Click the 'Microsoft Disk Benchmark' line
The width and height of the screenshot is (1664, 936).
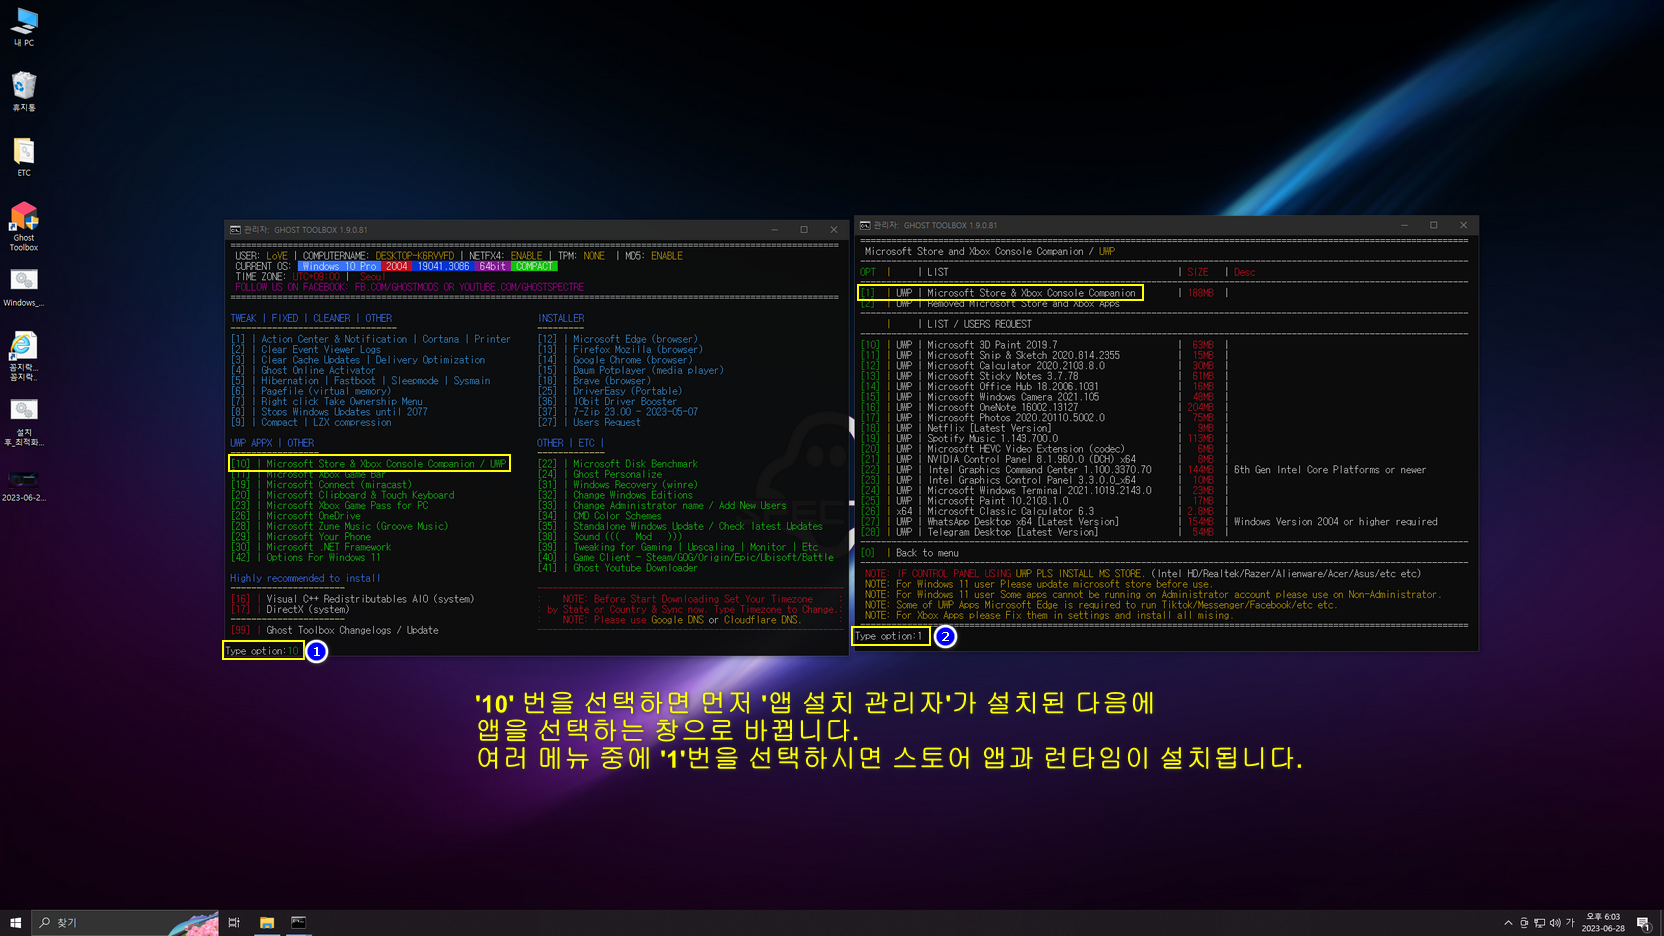click(618, 464)
